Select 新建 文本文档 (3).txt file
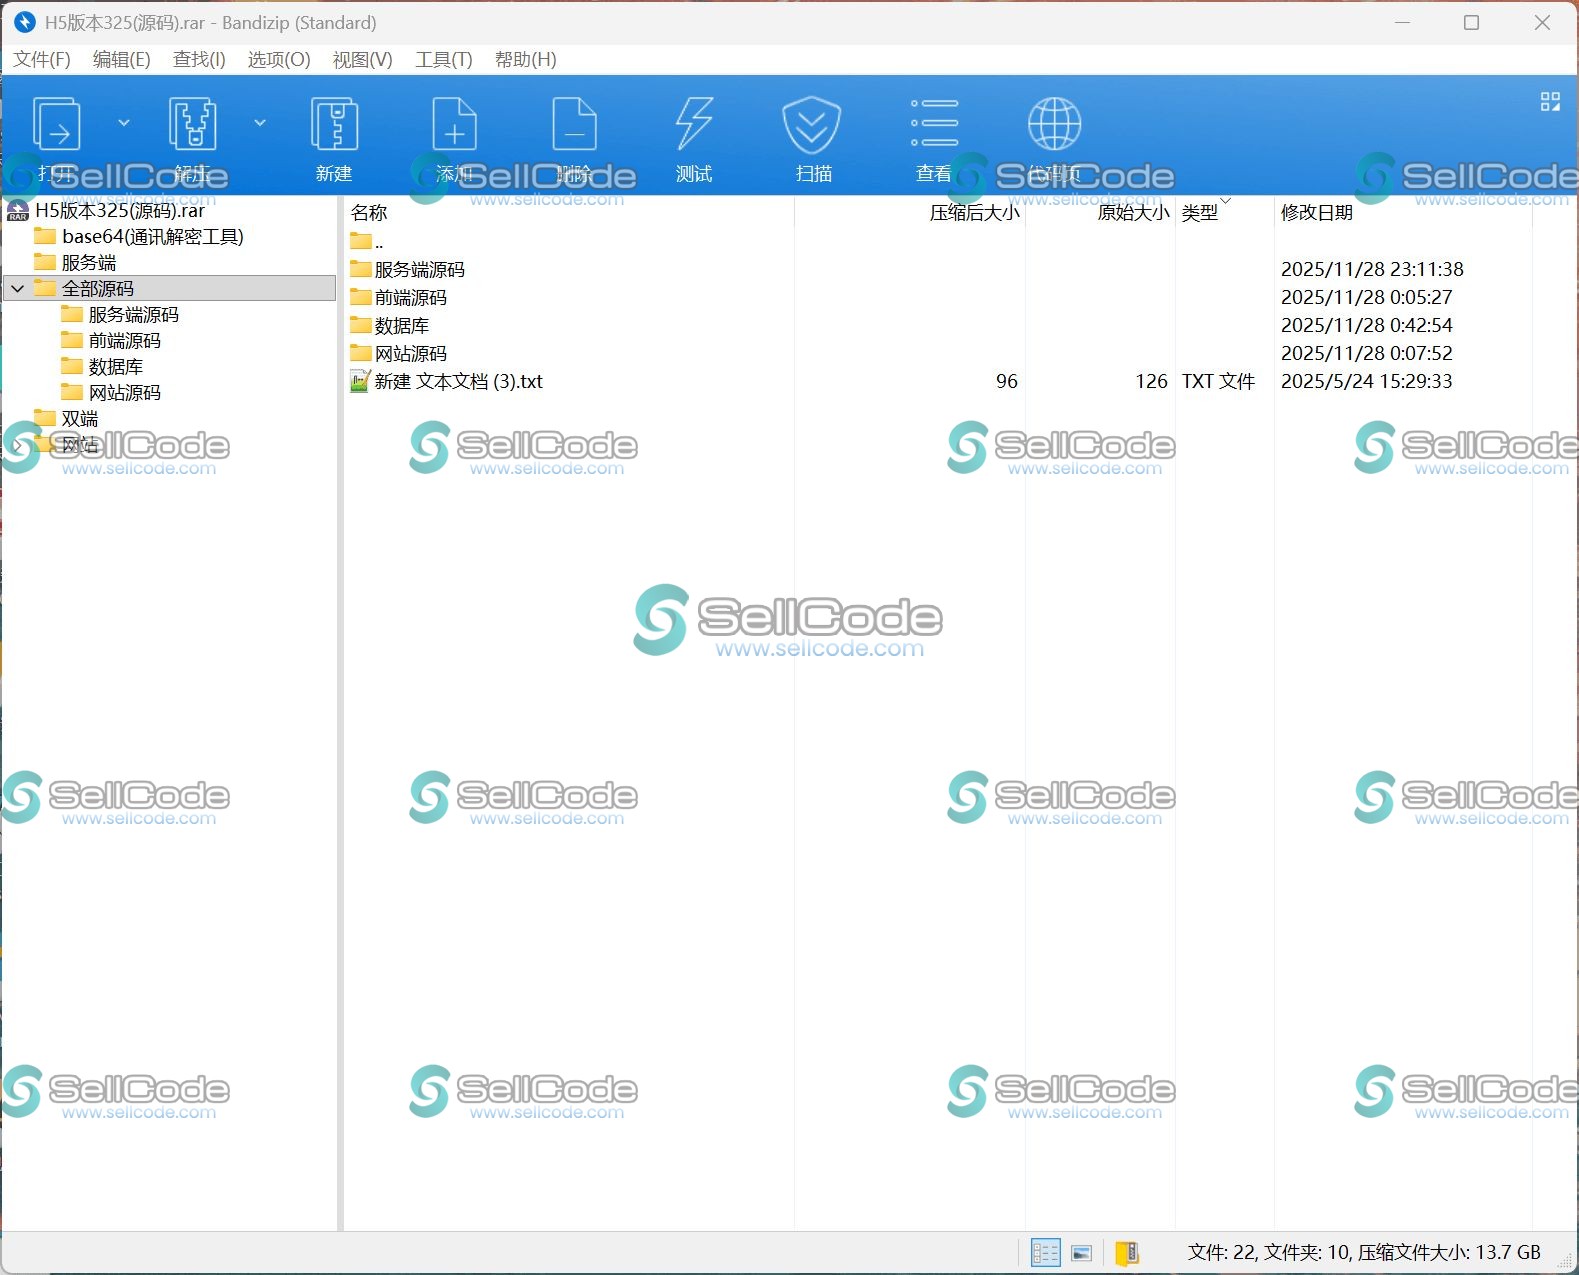1579x1275 pixels. [458, 382]
